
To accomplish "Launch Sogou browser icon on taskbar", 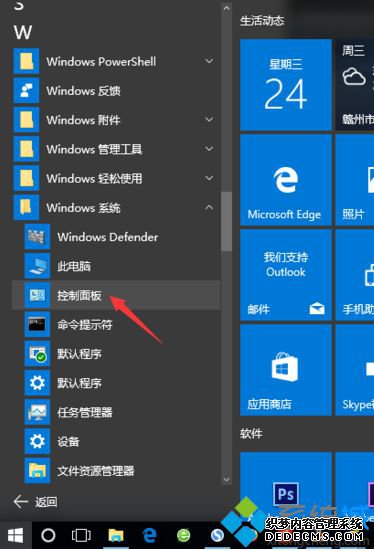I will (218, 536).
